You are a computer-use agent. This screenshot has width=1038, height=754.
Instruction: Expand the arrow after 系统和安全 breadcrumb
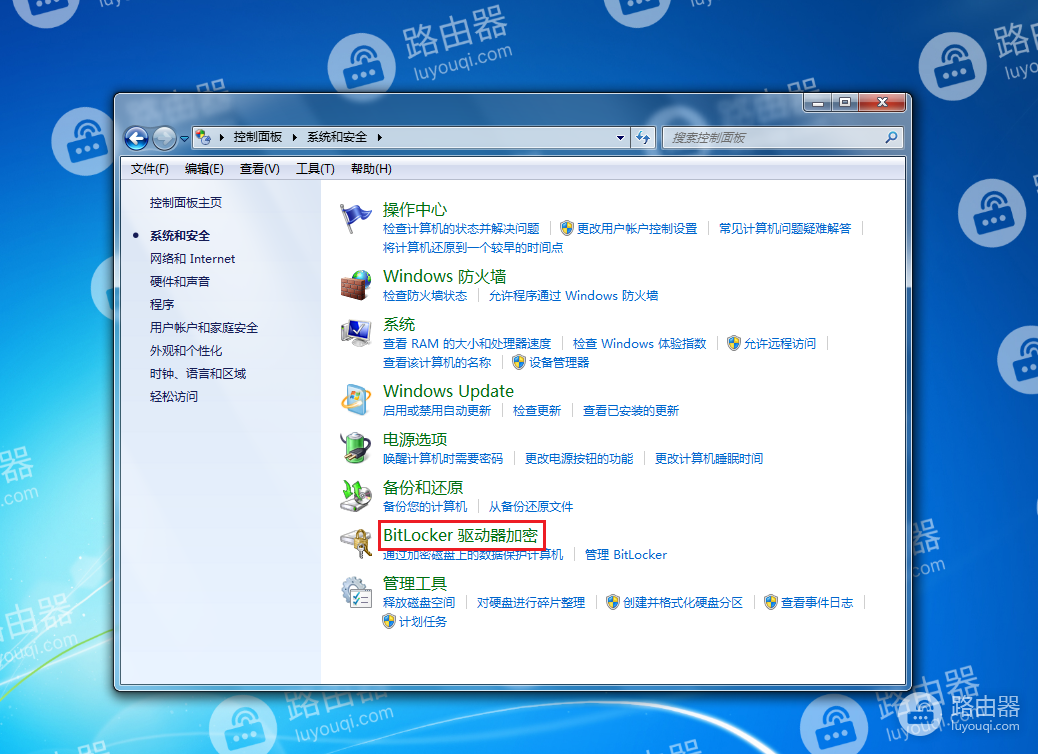tap(379, 137)
